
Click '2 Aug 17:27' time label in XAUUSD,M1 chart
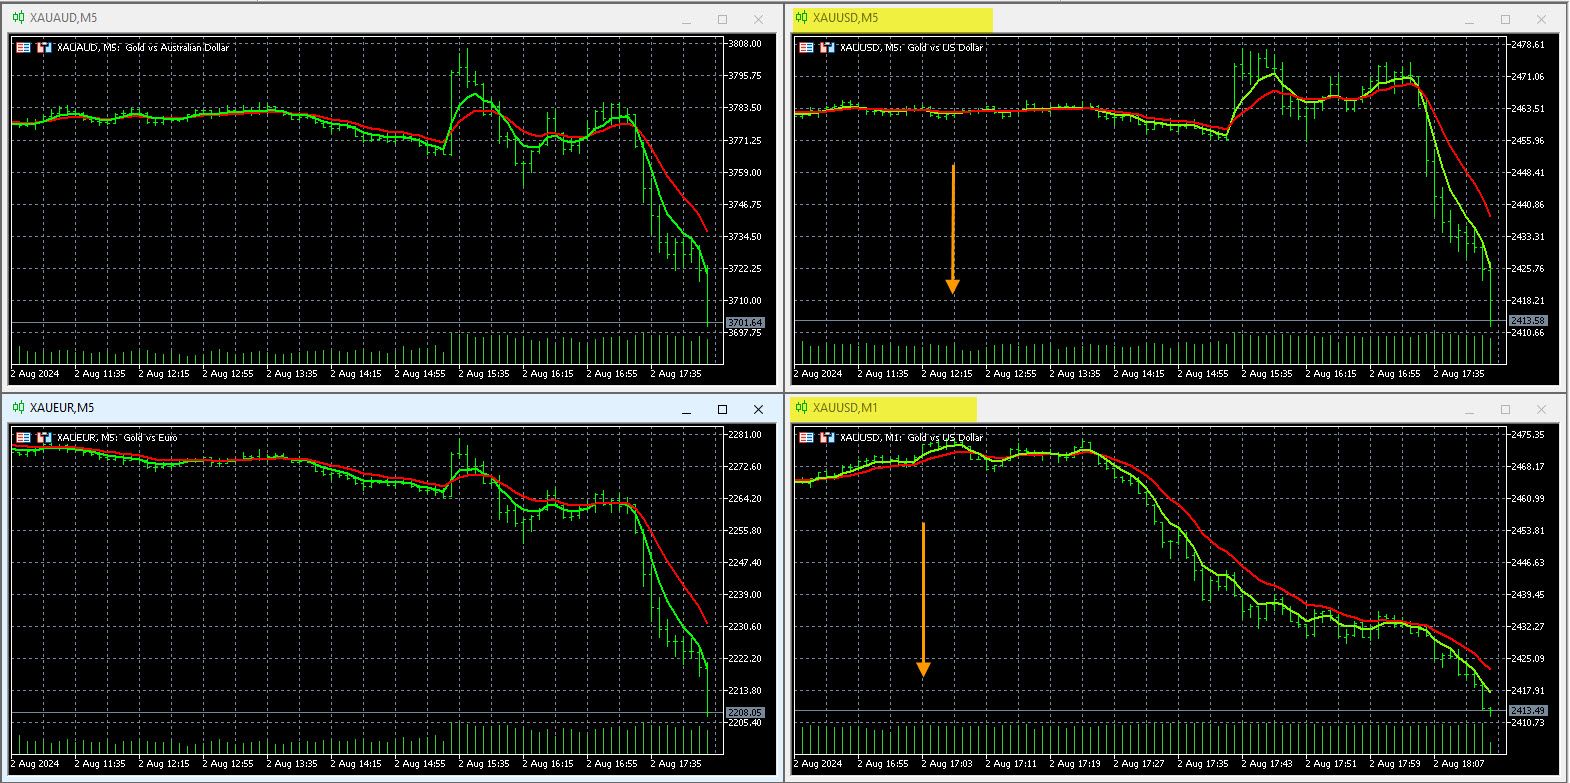[x=1139, y=763]
